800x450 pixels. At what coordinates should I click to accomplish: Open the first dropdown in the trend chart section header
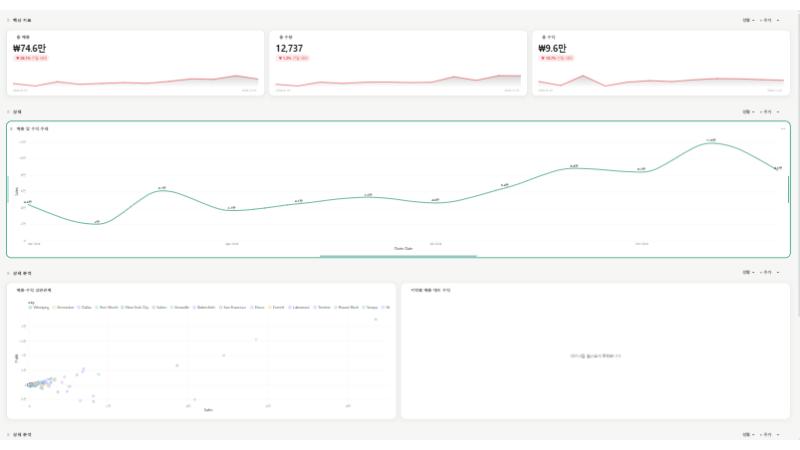click(748, 112)
